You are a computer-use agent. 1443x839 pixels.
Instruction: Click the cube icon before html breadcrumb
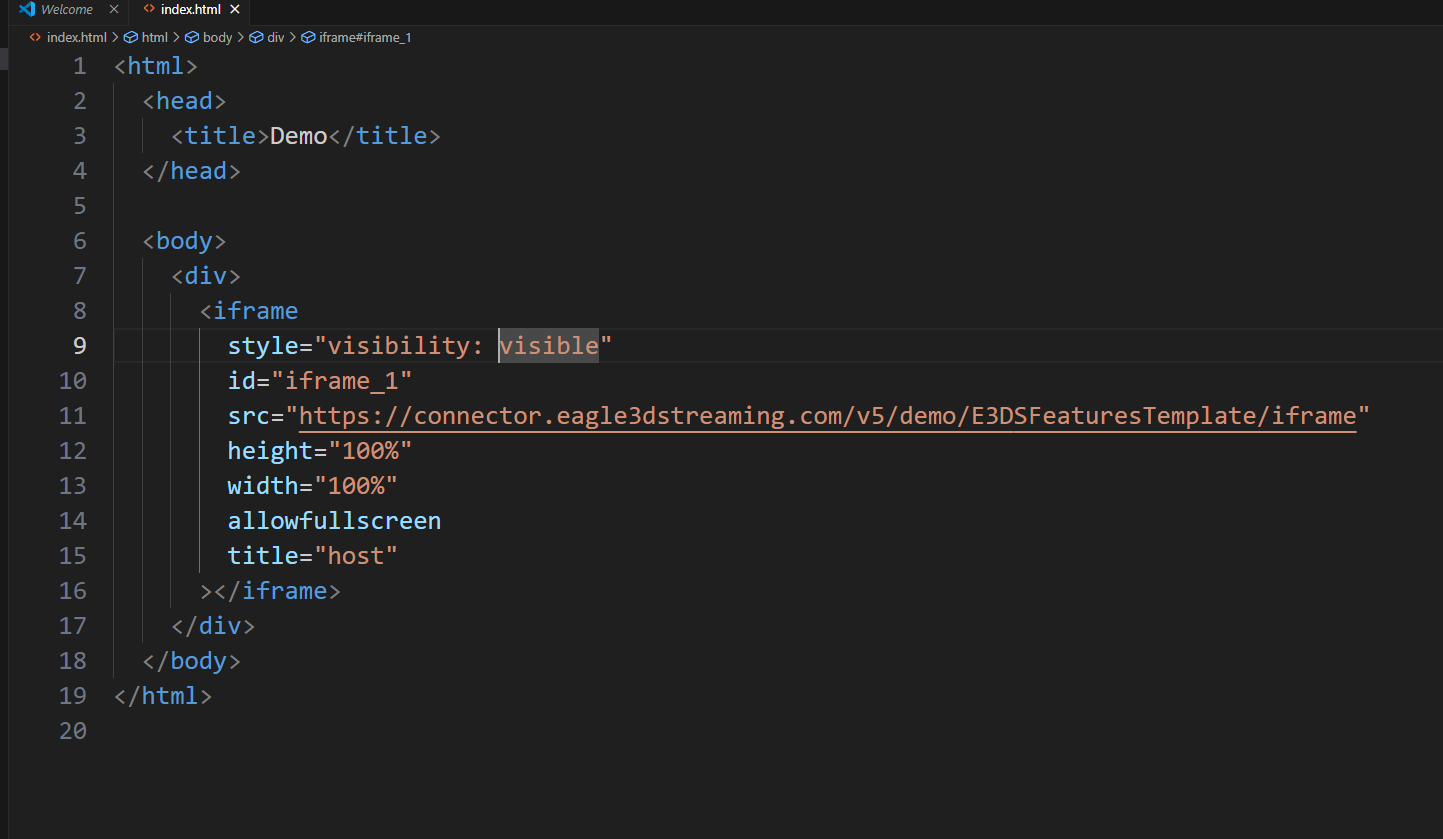pyautogui.click(x=130, y=38)
